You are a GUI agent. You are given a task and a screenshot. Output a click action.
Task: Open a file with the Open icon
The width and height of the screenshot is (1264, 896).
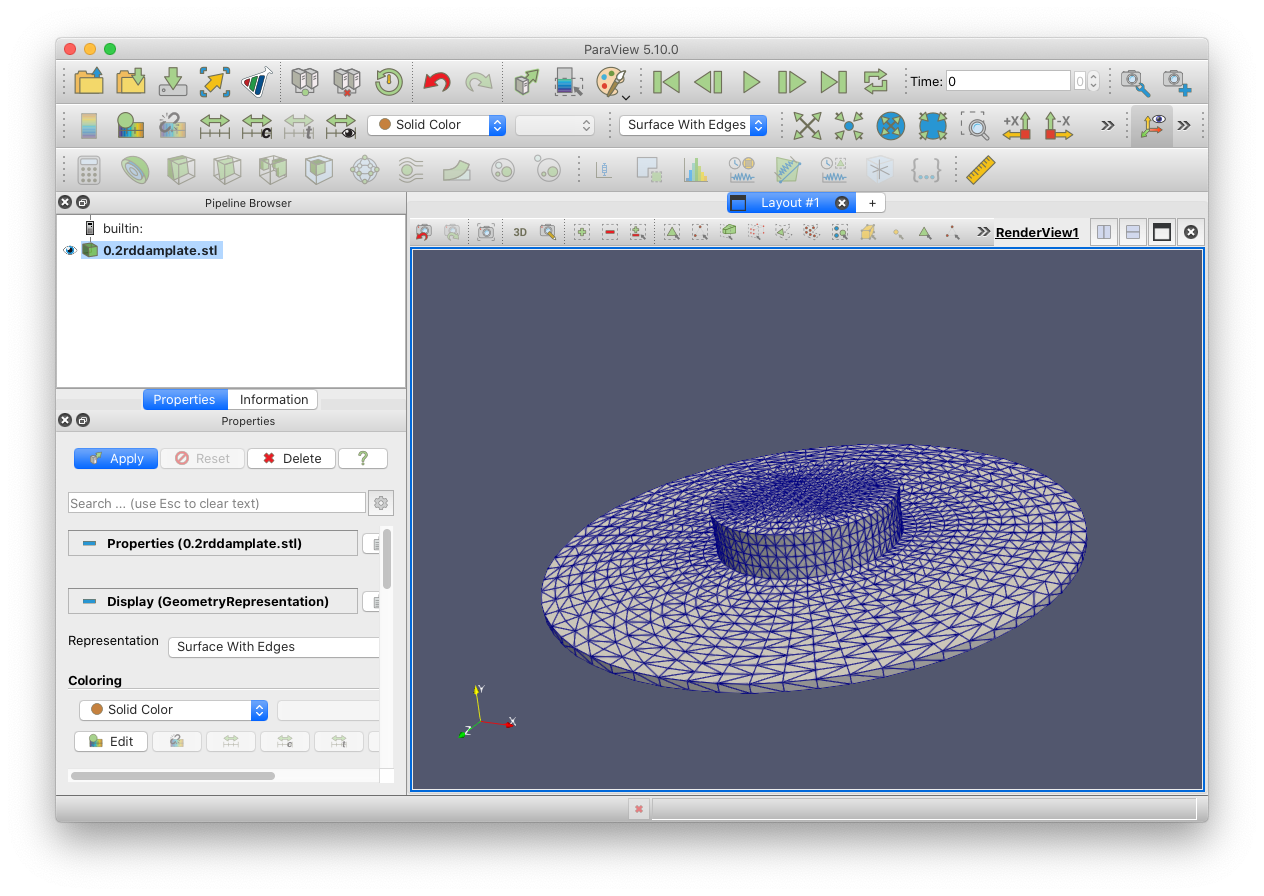click(89, 81)
